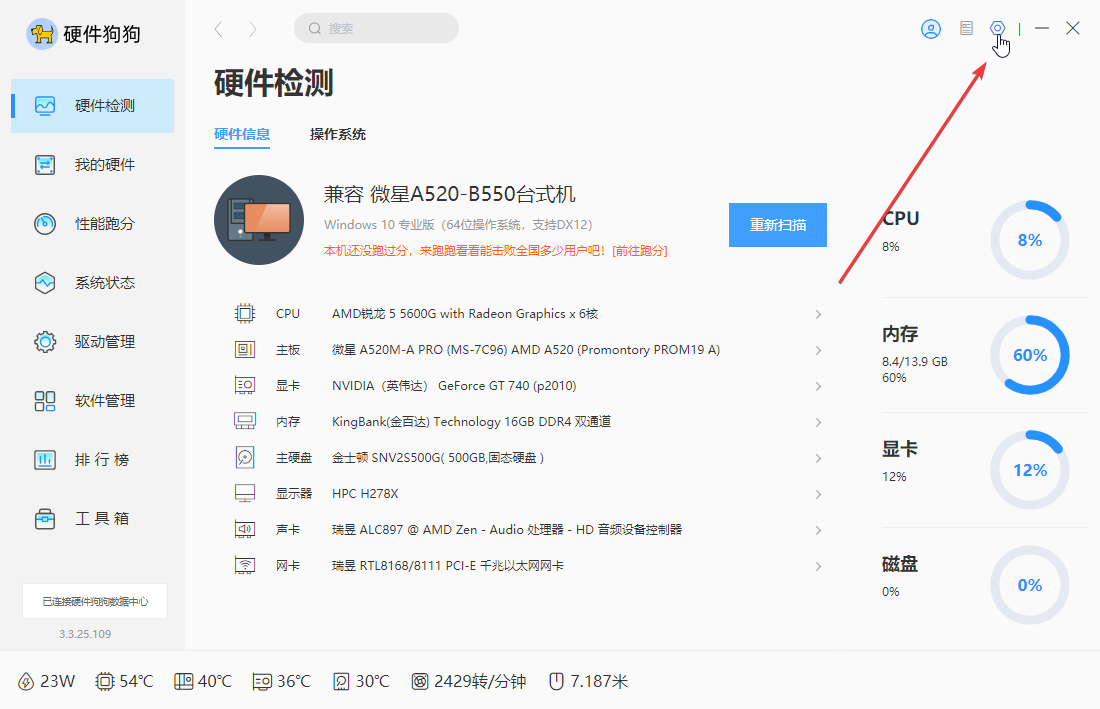
Task: Open 性能跑分 in the sidebar
Action: 104,223
